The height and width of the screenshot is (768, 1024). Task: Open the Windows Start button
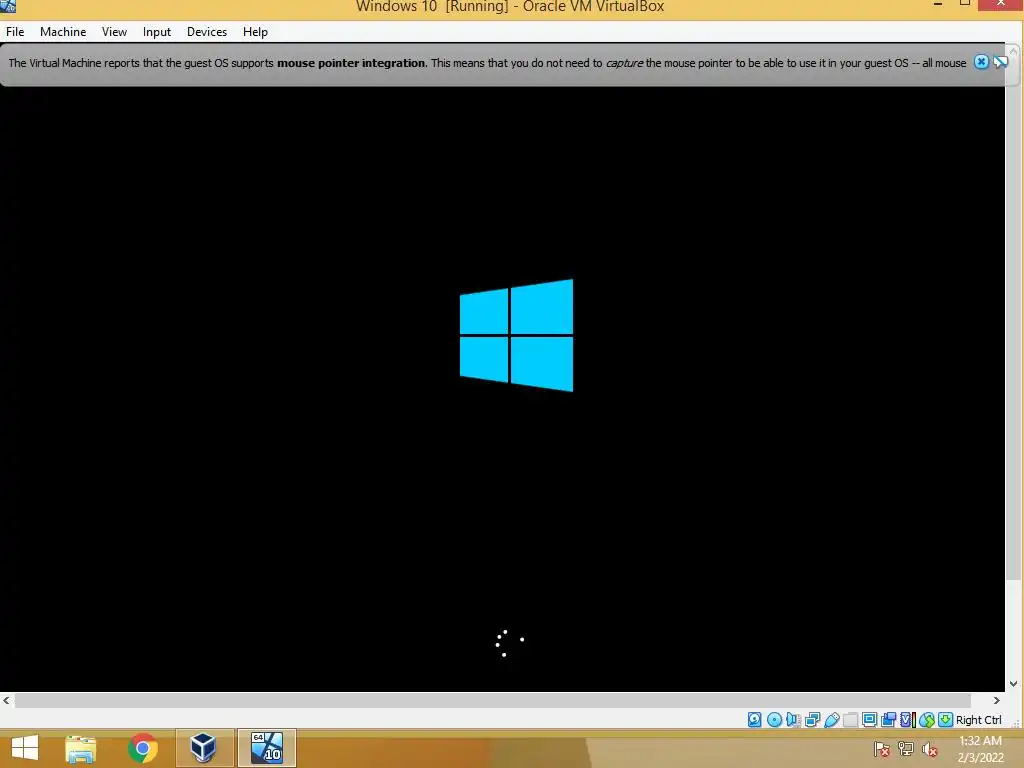point(25,748)
